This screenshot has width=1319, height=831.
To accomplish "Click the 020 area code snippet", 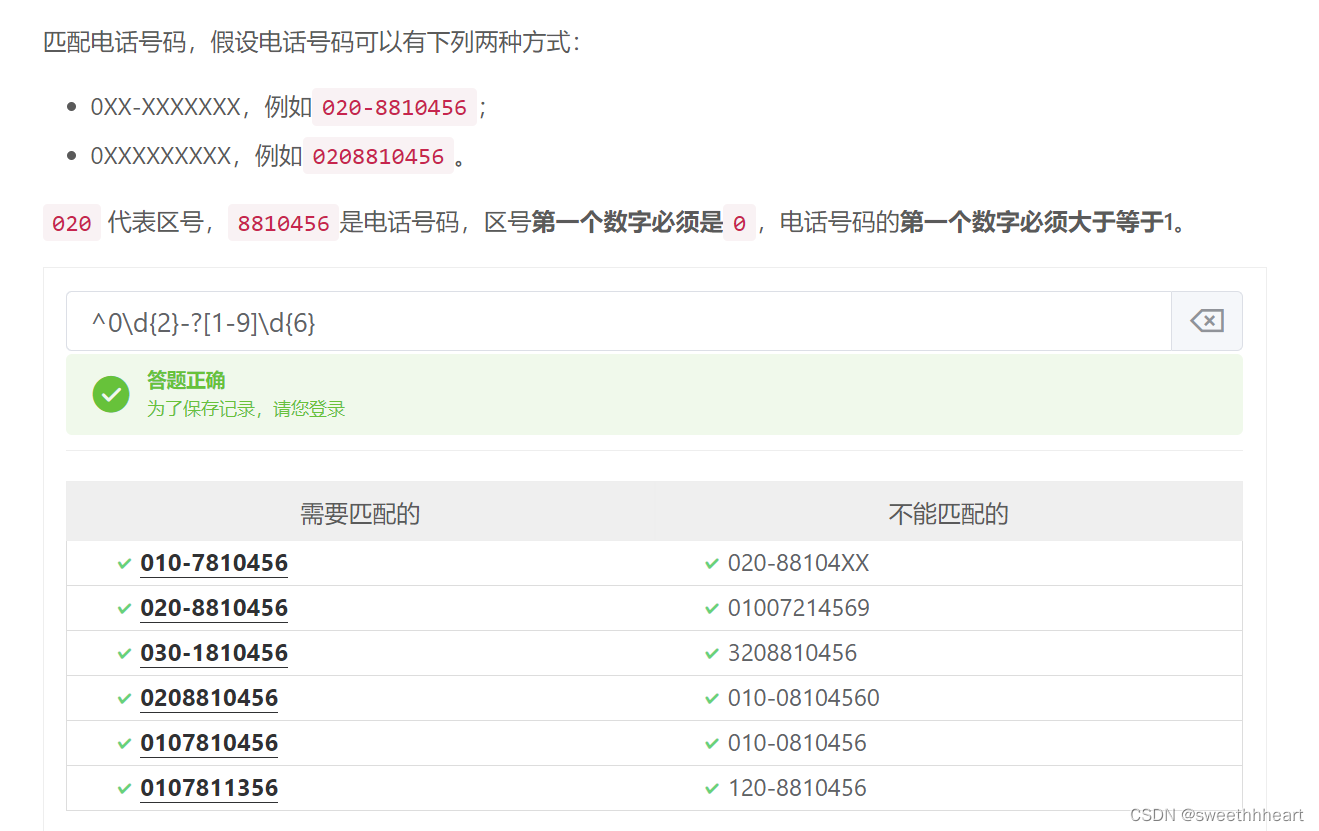I will click(72, 223).
